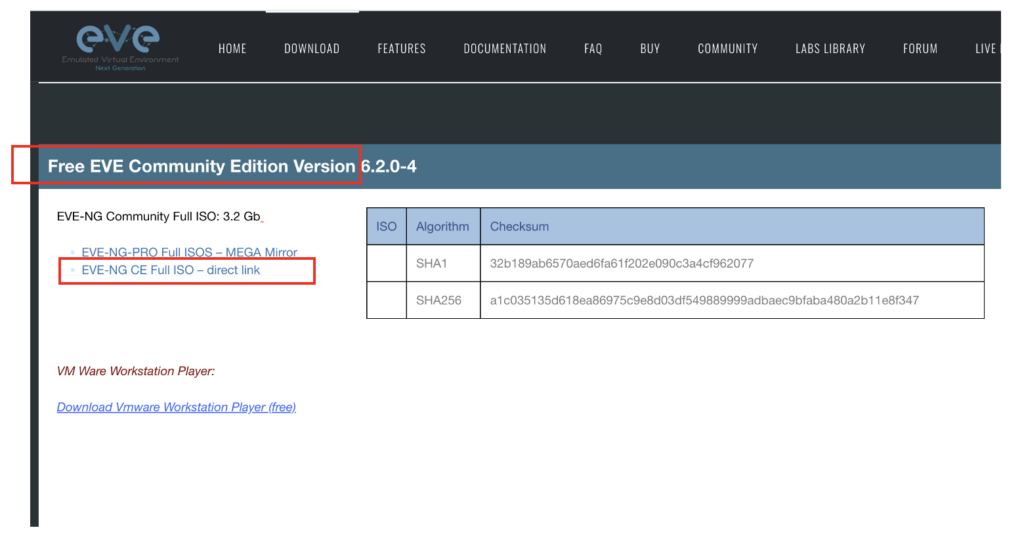Go to the FEATURES page
The image size is (1024, 534).
pos(401,48)
